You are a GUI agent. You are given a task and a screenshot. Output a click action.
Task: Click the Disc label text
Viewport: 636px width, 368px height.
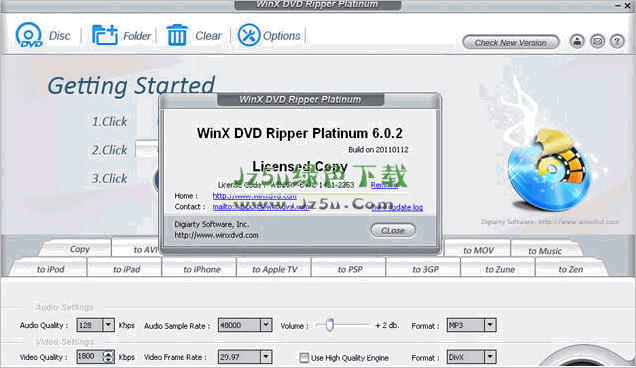click(x=60, y=36)
